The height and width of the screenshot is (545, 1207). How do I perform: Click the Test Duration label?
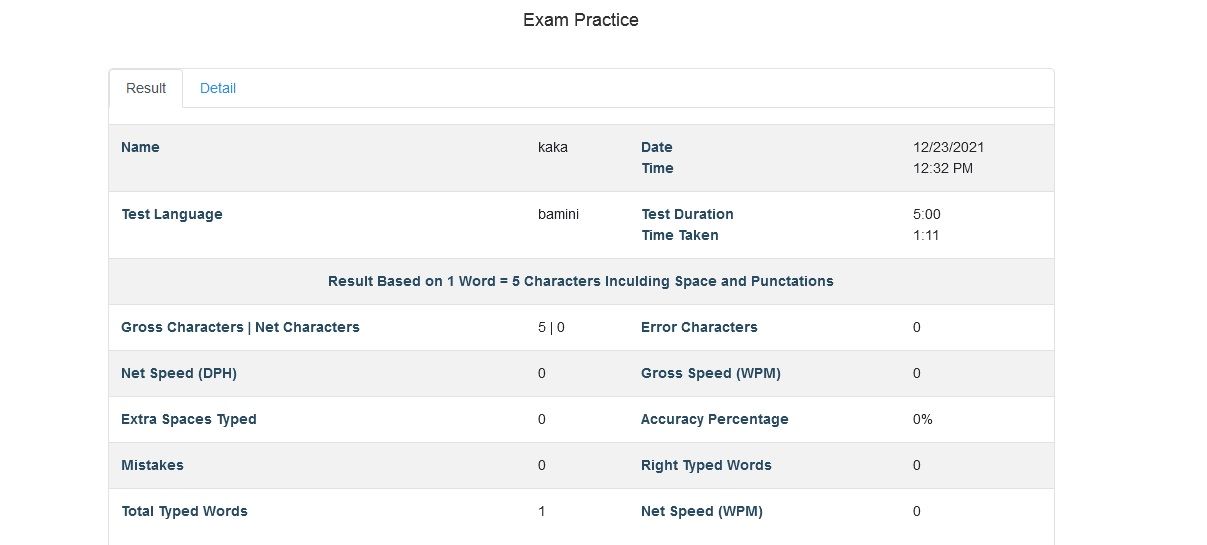tap(687, 214)
